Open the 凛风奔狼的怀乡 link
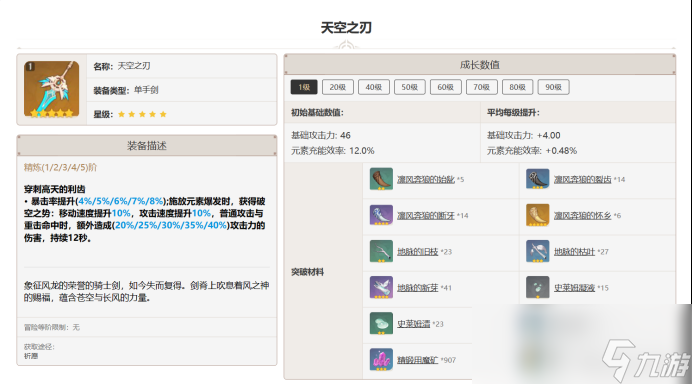The image size is (692, 384). click(x=583, y=215)
